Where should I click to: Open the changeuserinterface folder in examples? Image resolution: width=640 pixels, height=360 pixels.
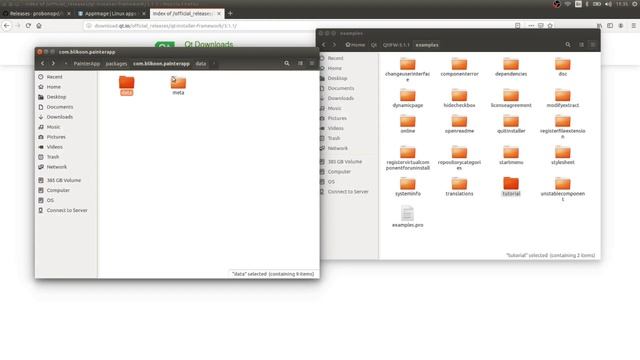pyautogui.click(x=407, y=69)
